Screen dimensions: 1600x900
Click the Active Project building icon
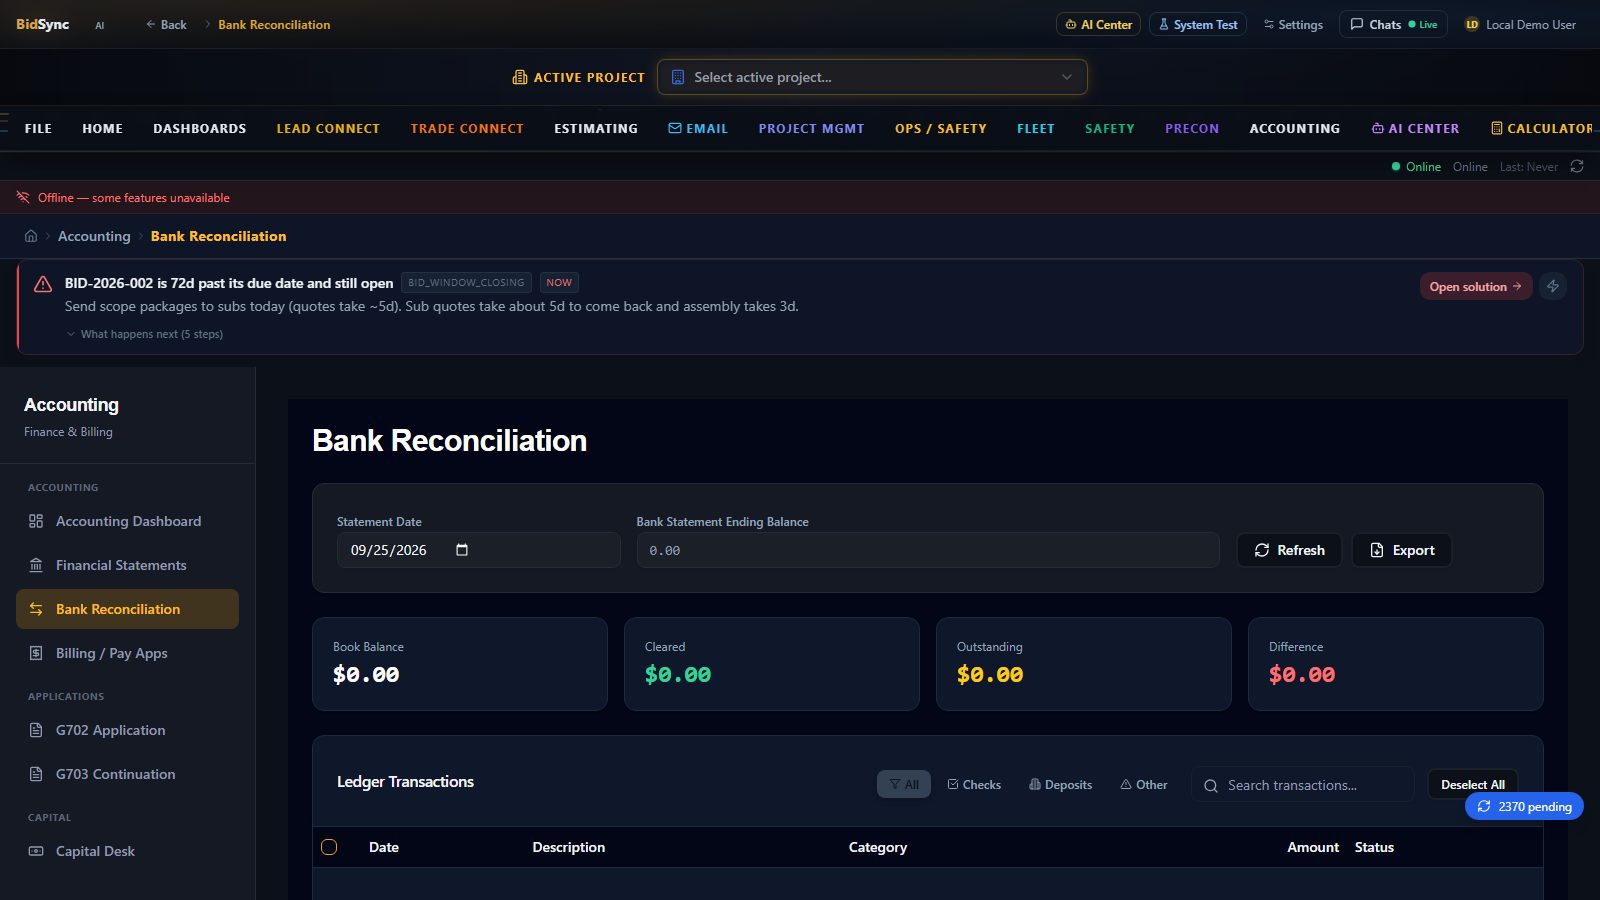click(x=520, y=77)
